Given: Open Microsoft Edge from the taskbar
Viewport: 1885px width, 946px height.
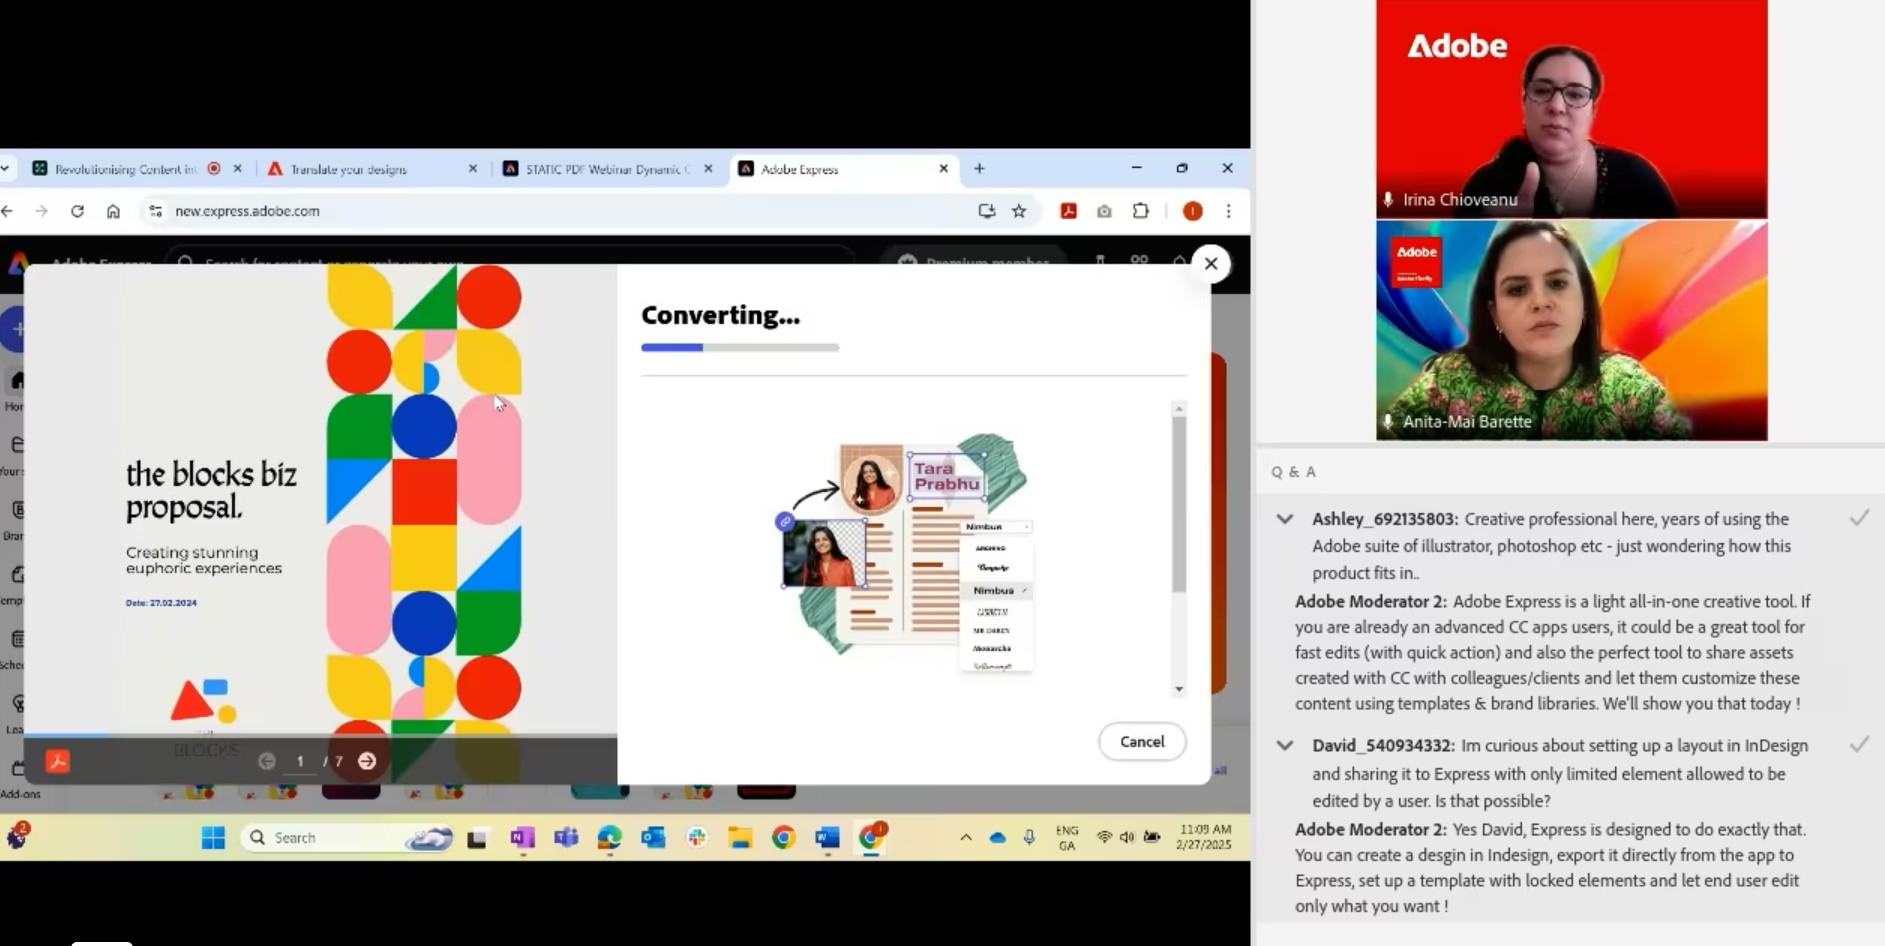Looking at the screenshot, I should tap(609, 838).
